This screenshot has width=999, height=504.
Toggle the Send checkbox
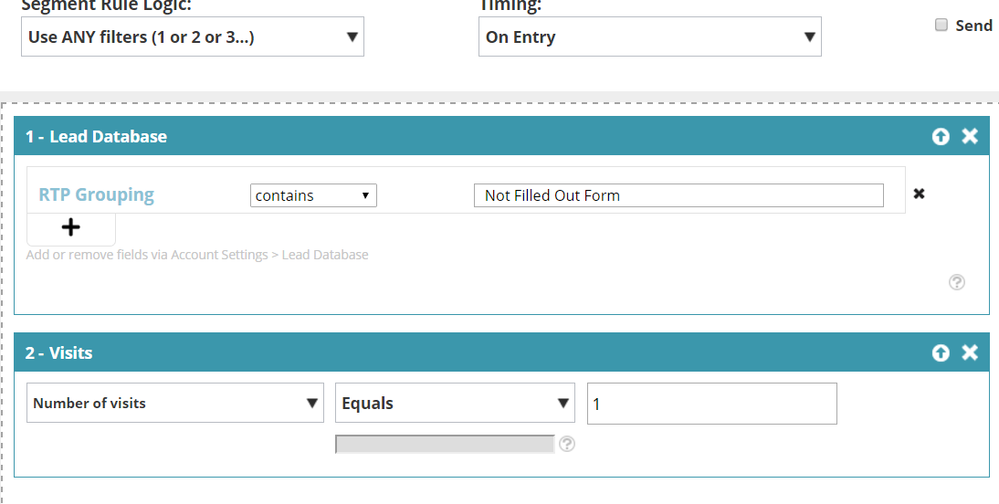point(941,26)
